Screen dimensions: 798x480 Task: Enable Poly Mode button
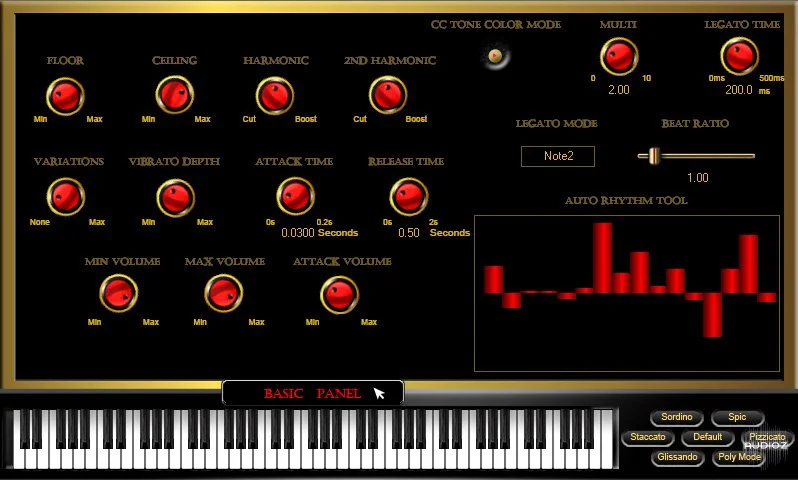(x=739, y=457)
